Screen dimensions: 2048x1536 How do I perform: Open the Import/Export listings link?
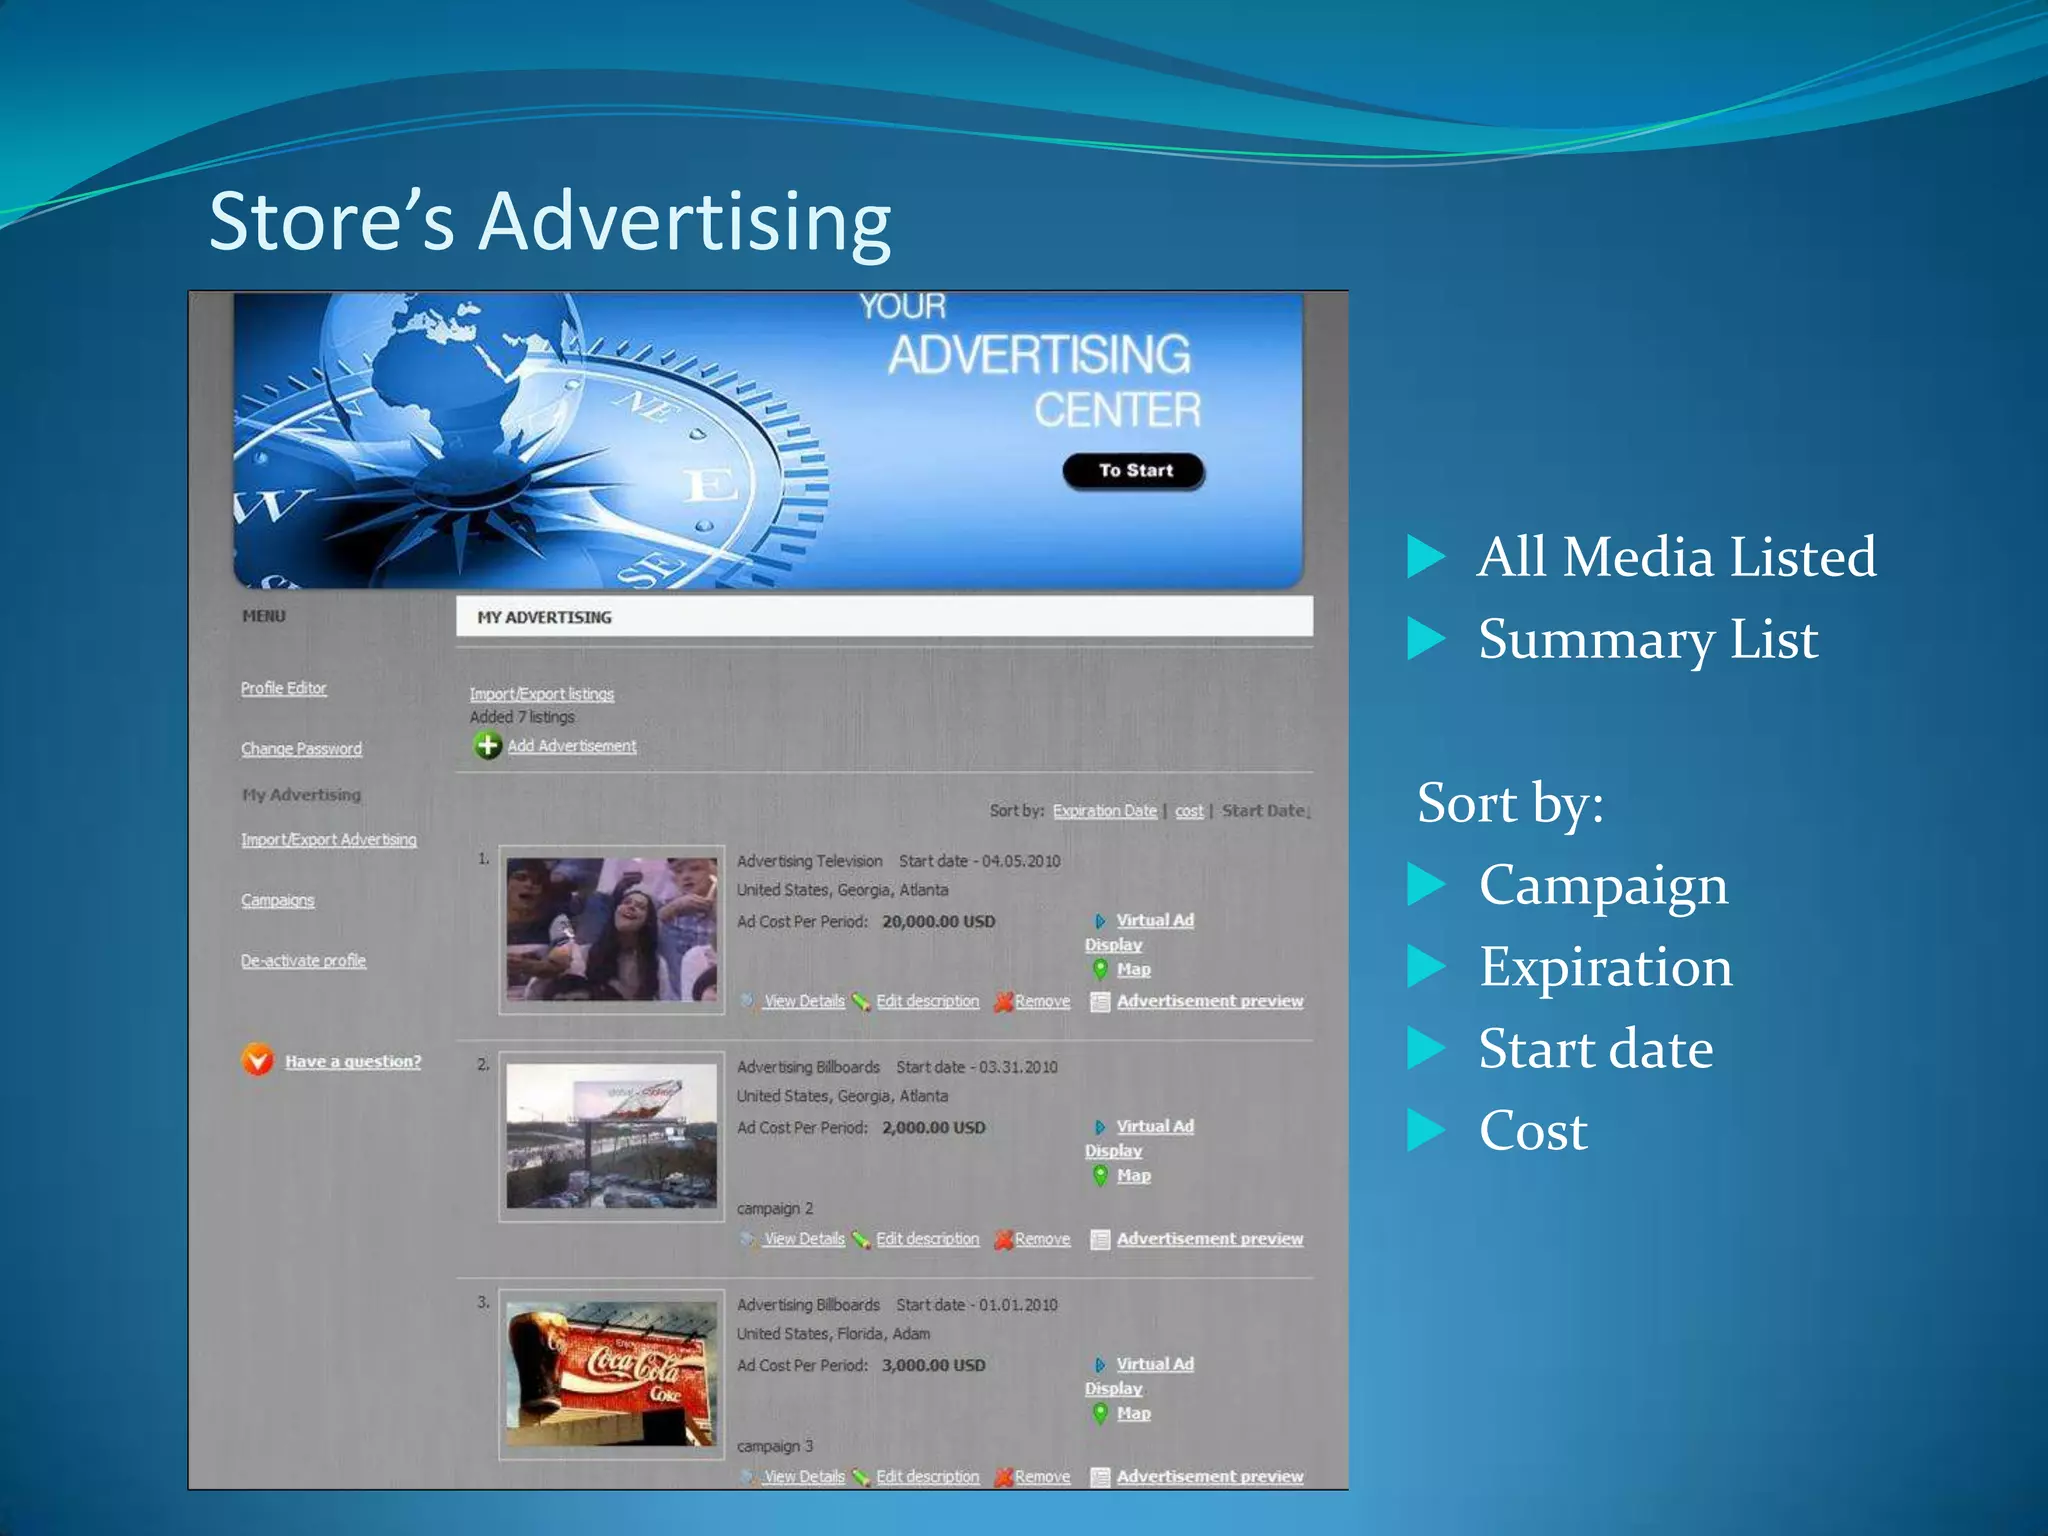[541, 694]
